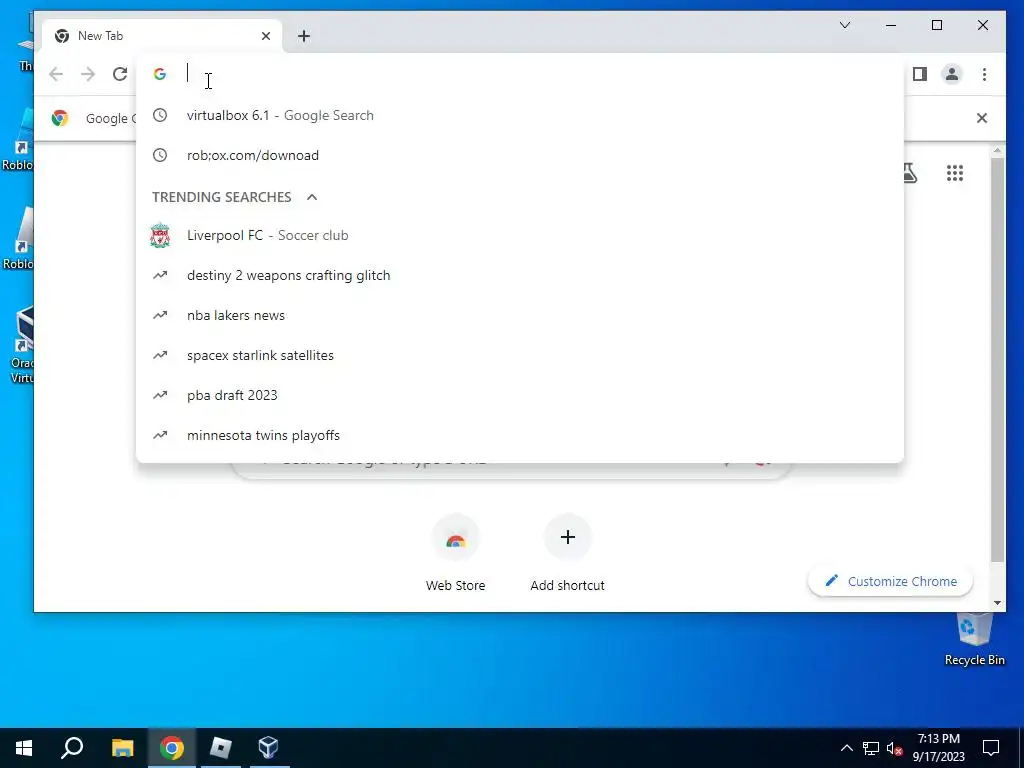Click the browser back arrow

pyautogui.click(x=56, y=74)
